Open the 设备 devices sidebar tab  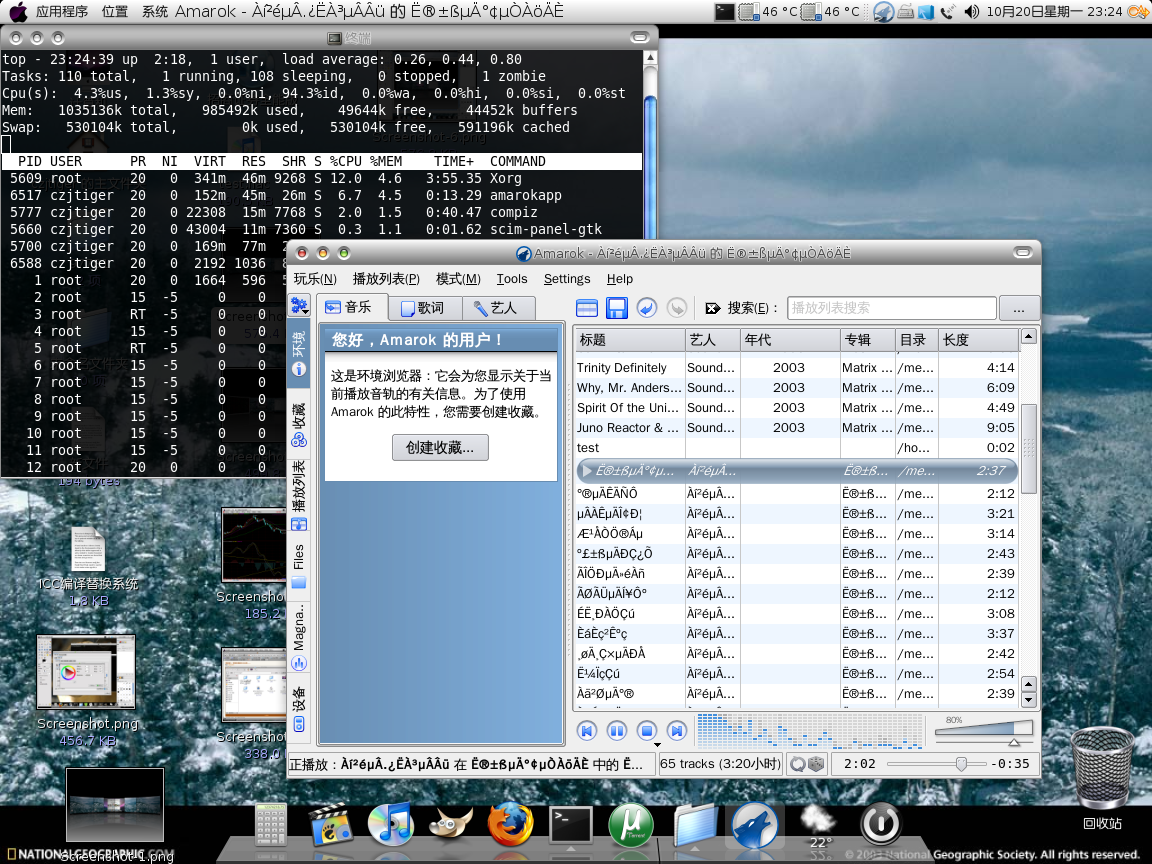click(299, 709)
